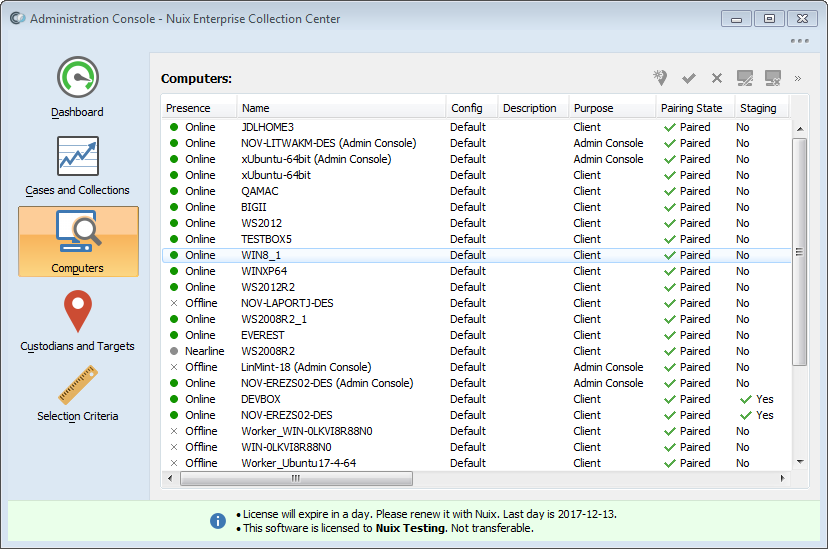Sort by the Name column header
828x549 pixels.
click(x=341, y=108)
